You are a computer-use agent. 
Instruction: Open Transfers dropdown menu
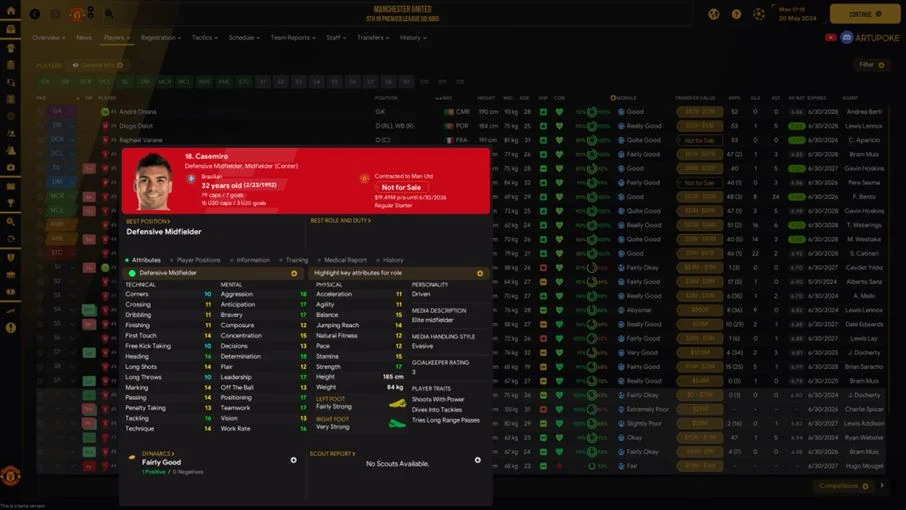click(373, 38)
